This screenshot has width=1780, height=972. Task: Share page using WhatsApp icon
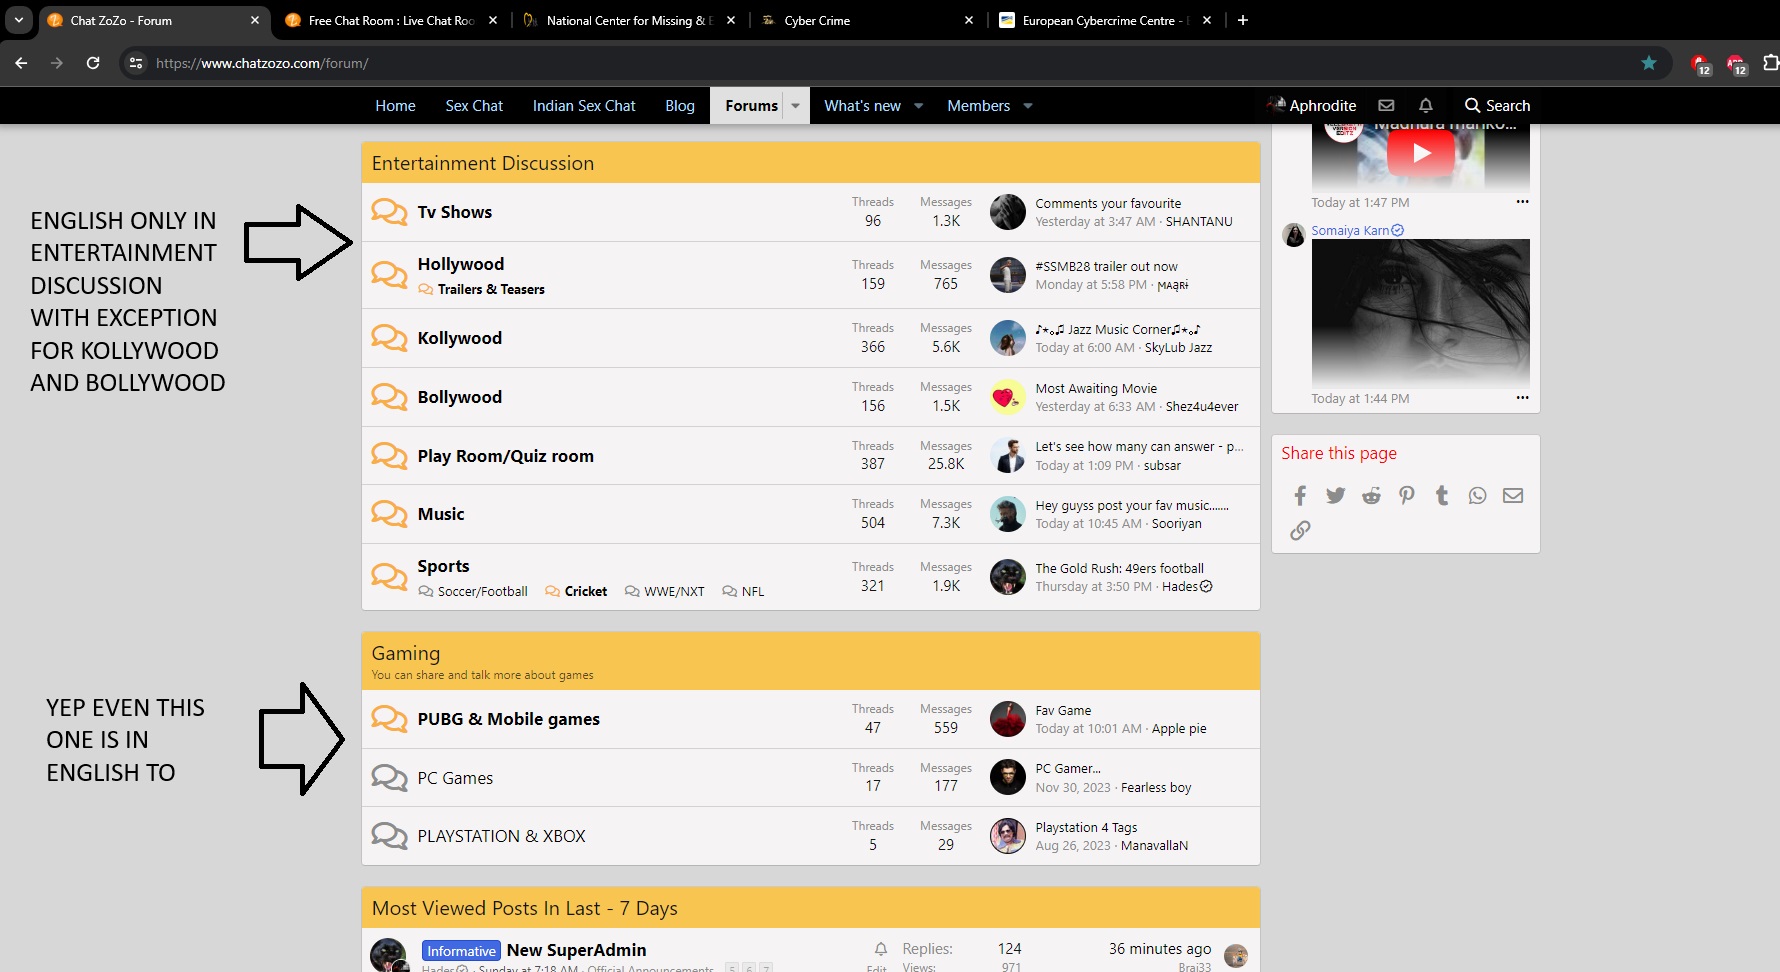[1477, 496]
